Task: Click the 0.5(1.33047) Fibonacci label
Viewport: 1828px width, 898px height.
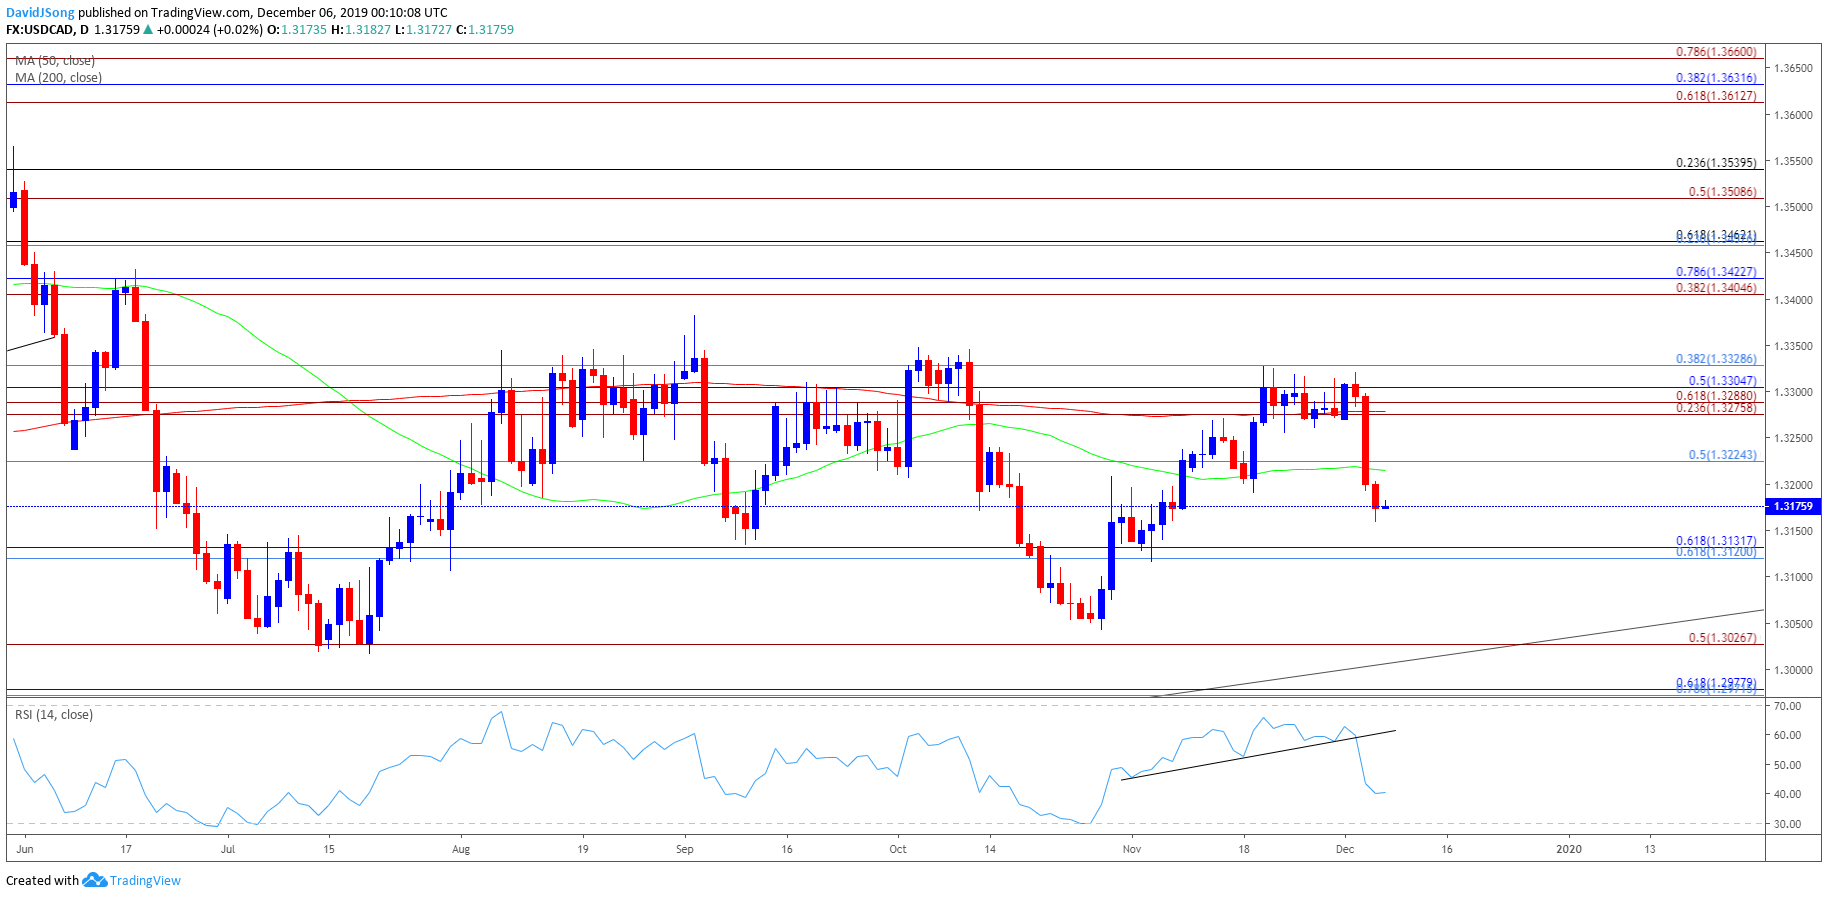Action: tap(1722, 381)
